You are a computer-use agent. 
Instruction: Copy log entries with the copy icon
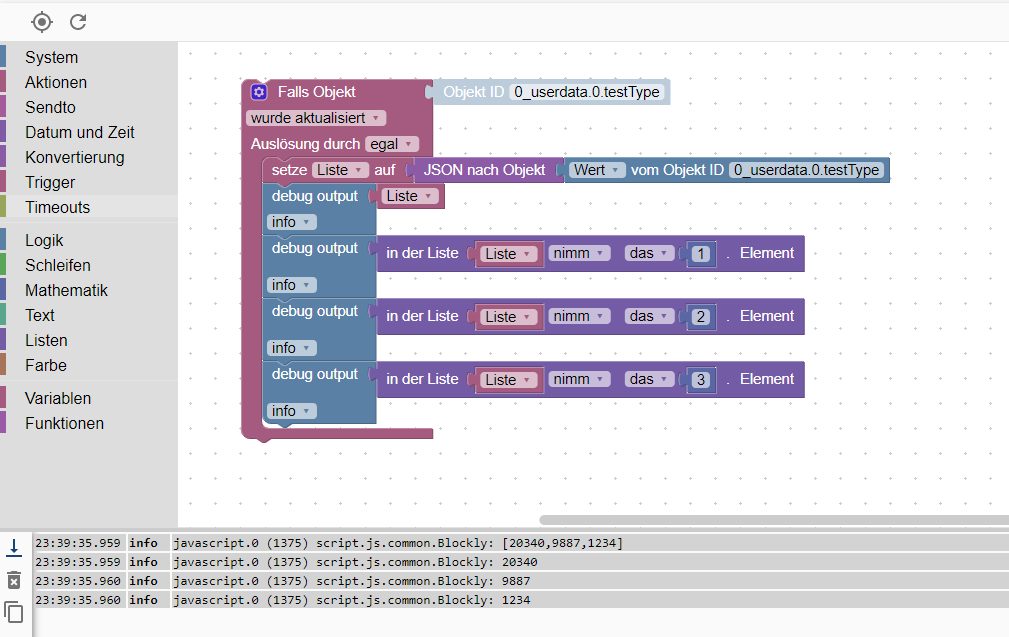click(14, 612)
